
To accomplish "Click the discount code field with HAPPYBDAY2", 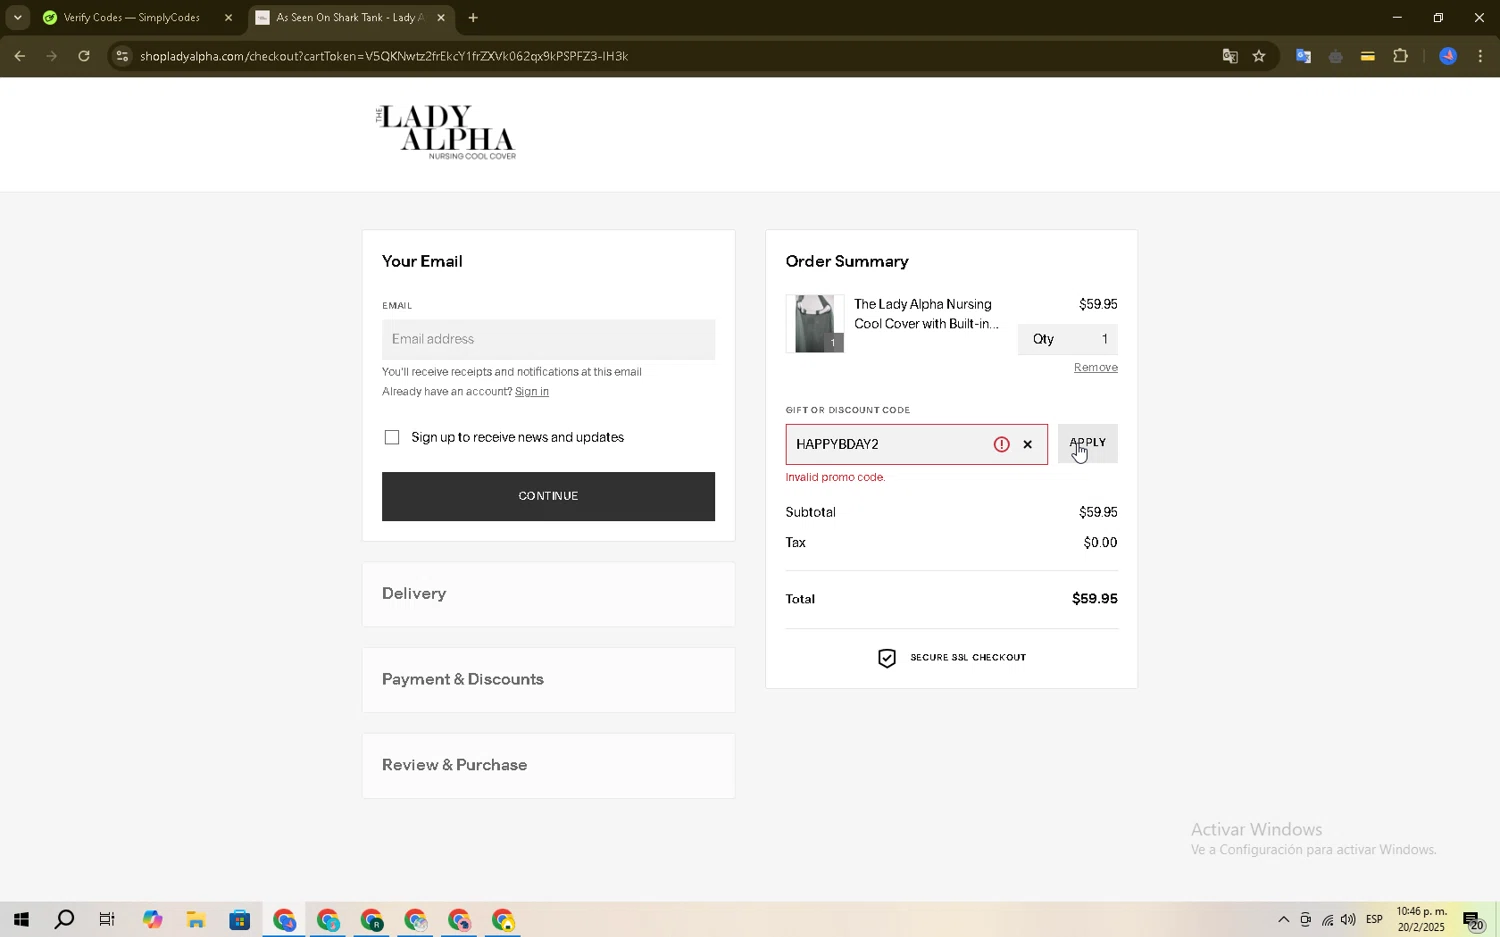I will pos(916,445).
